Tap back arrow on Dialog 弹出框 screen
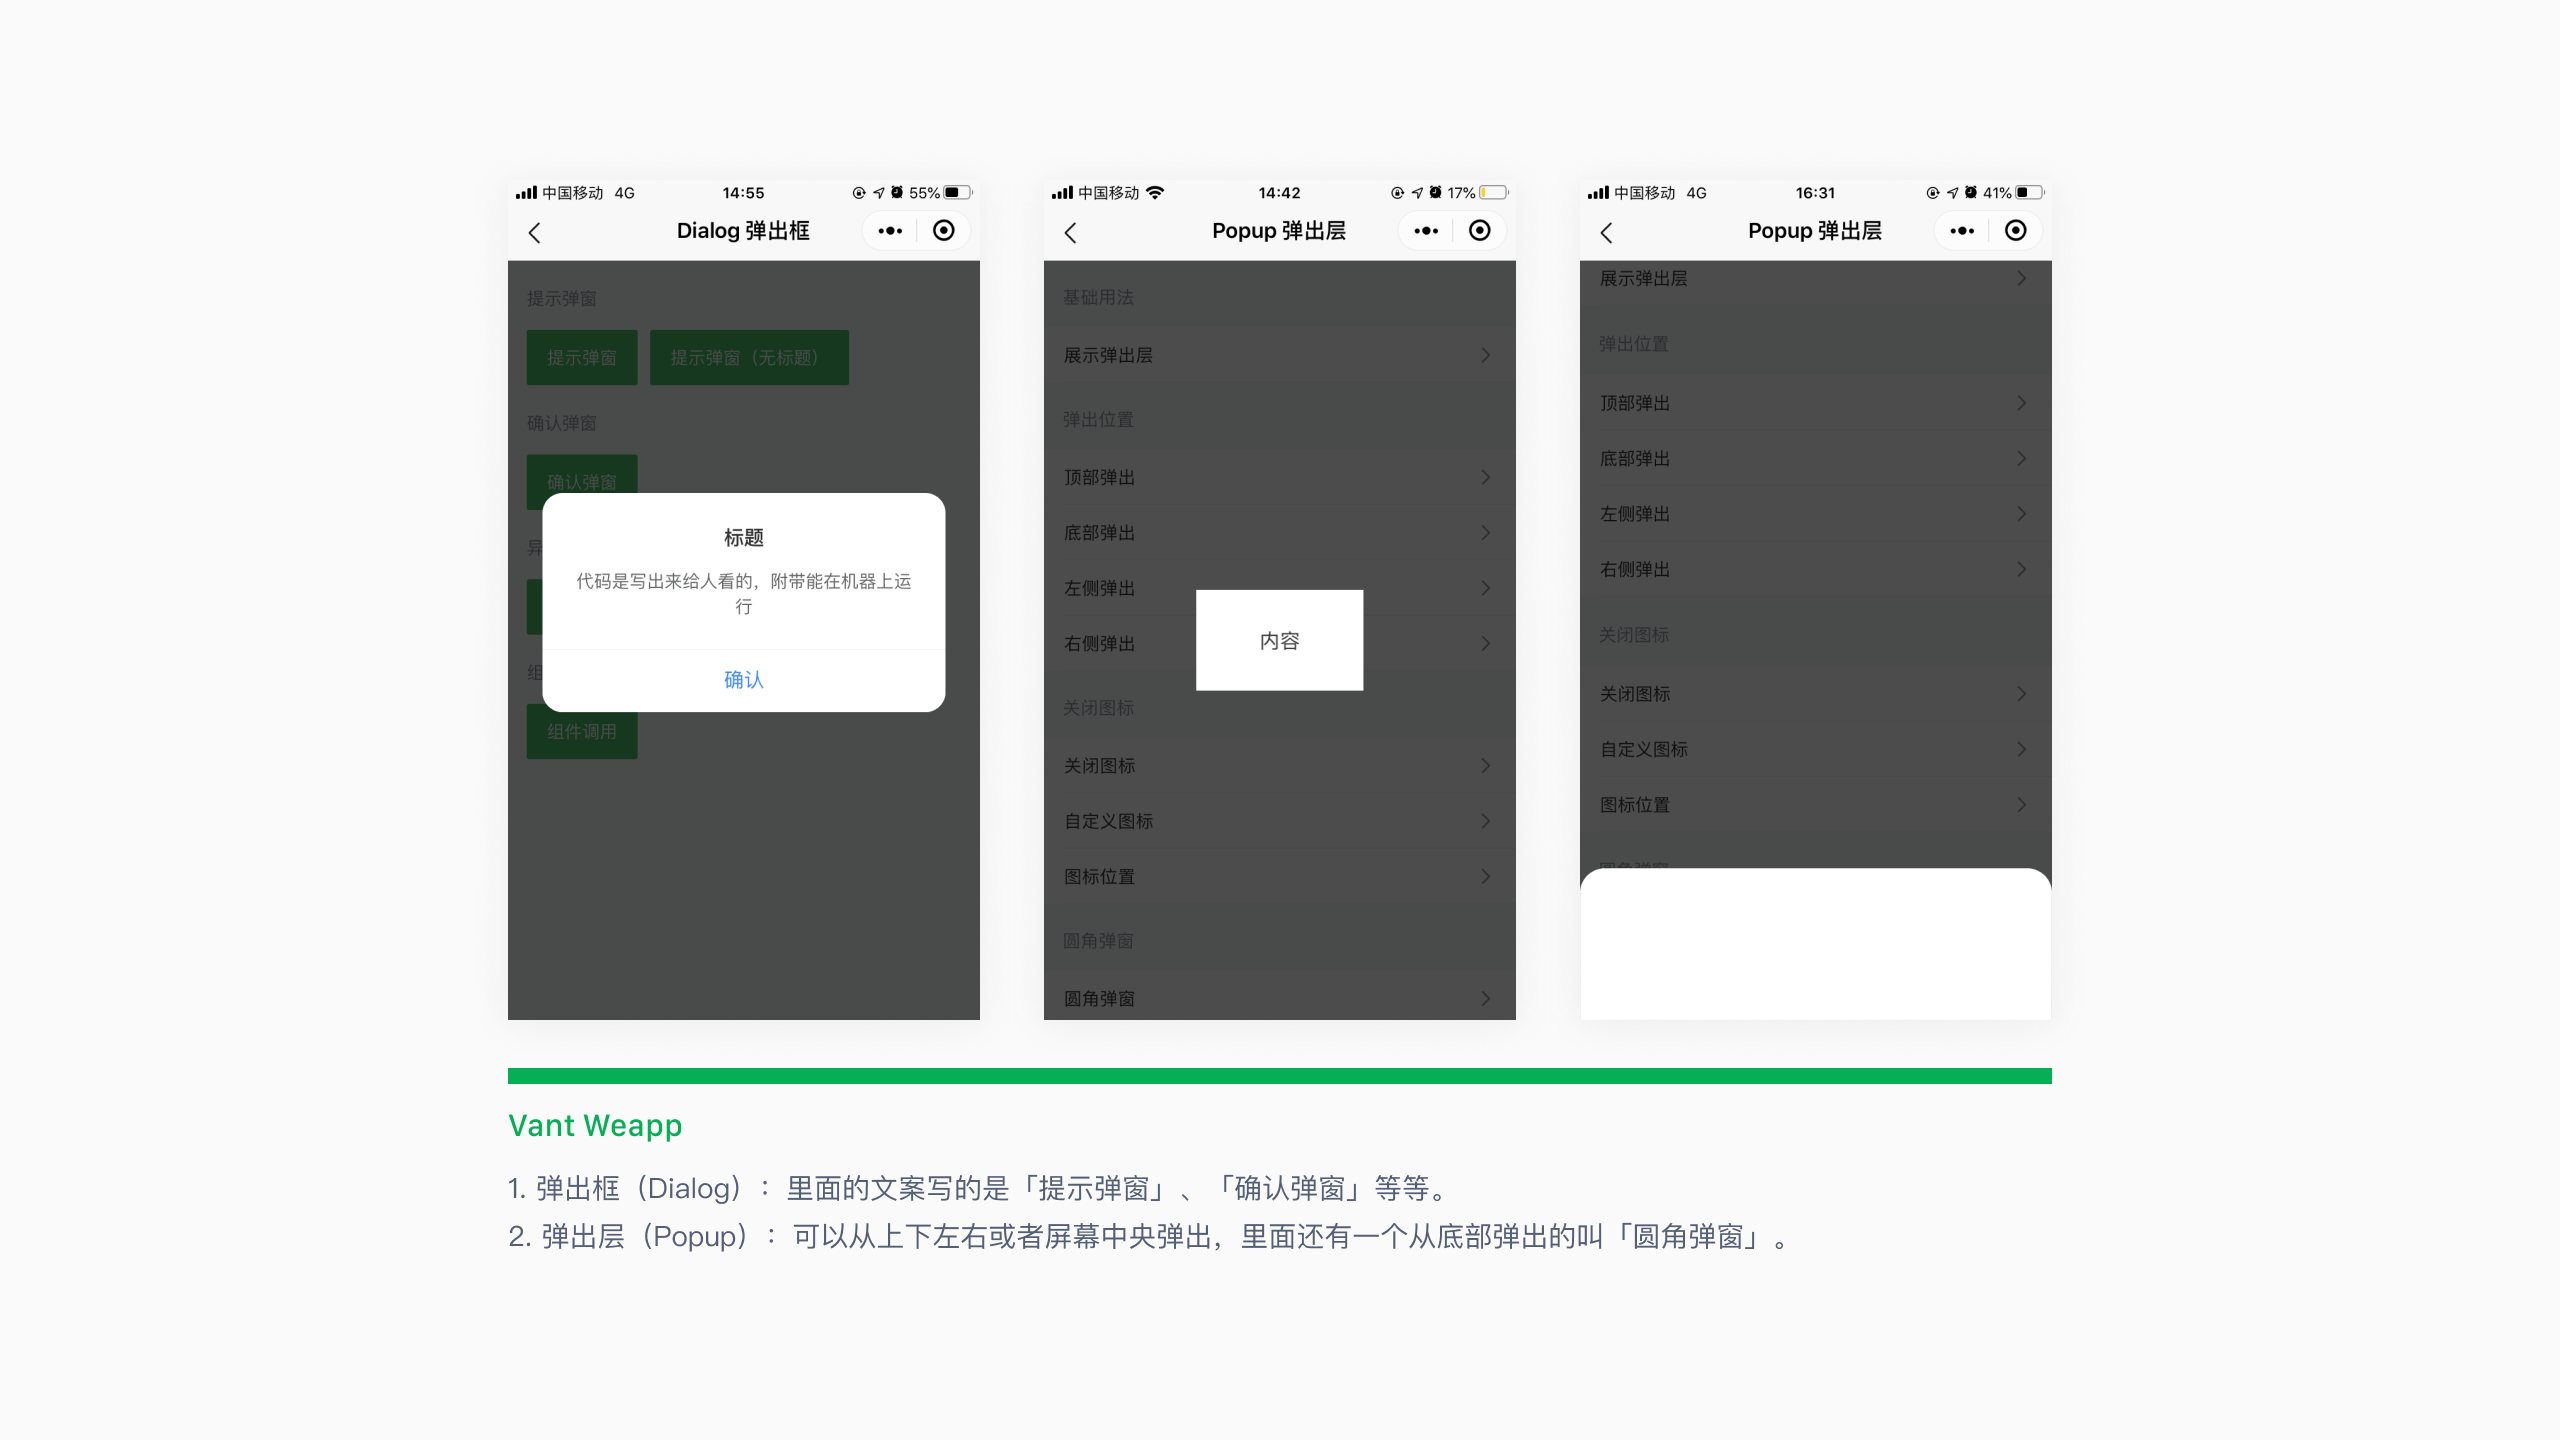The width and height of the screenshot is (2560, 1440). point(535,233)
